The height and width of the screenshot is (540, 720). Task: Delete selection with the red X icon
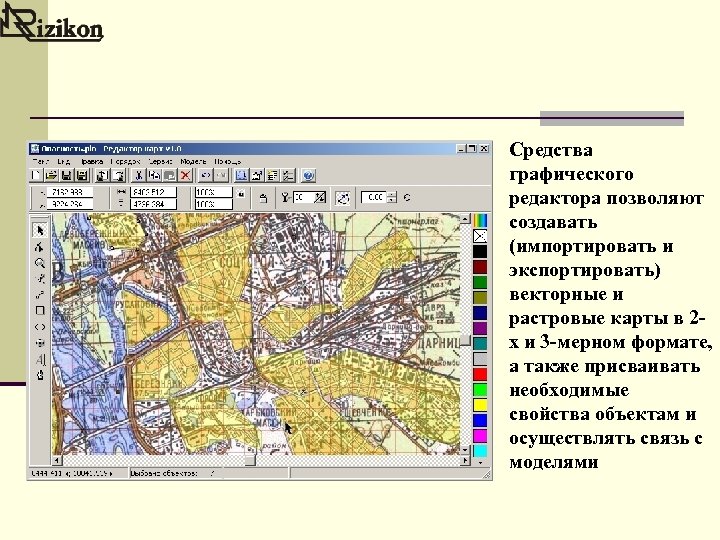[x=186, y=175]
